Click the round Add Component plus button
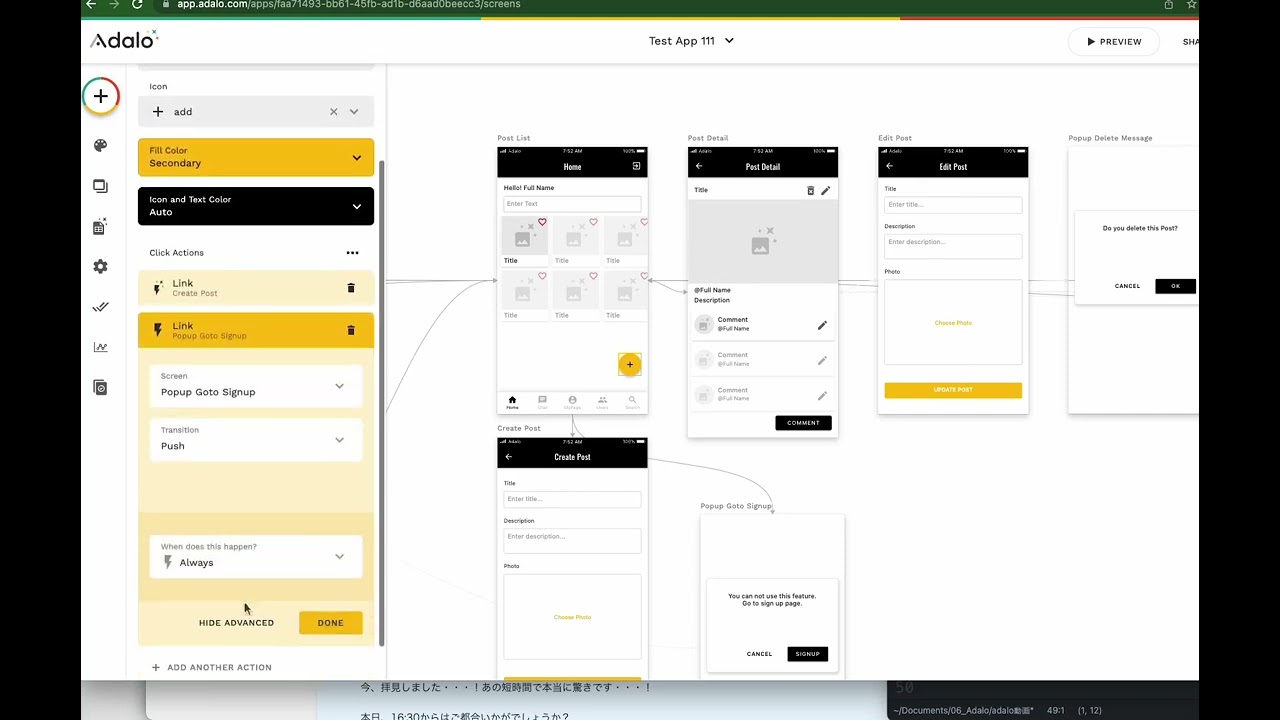Image resolution: width=1280 pixels, height=720 pixels. 101,96
